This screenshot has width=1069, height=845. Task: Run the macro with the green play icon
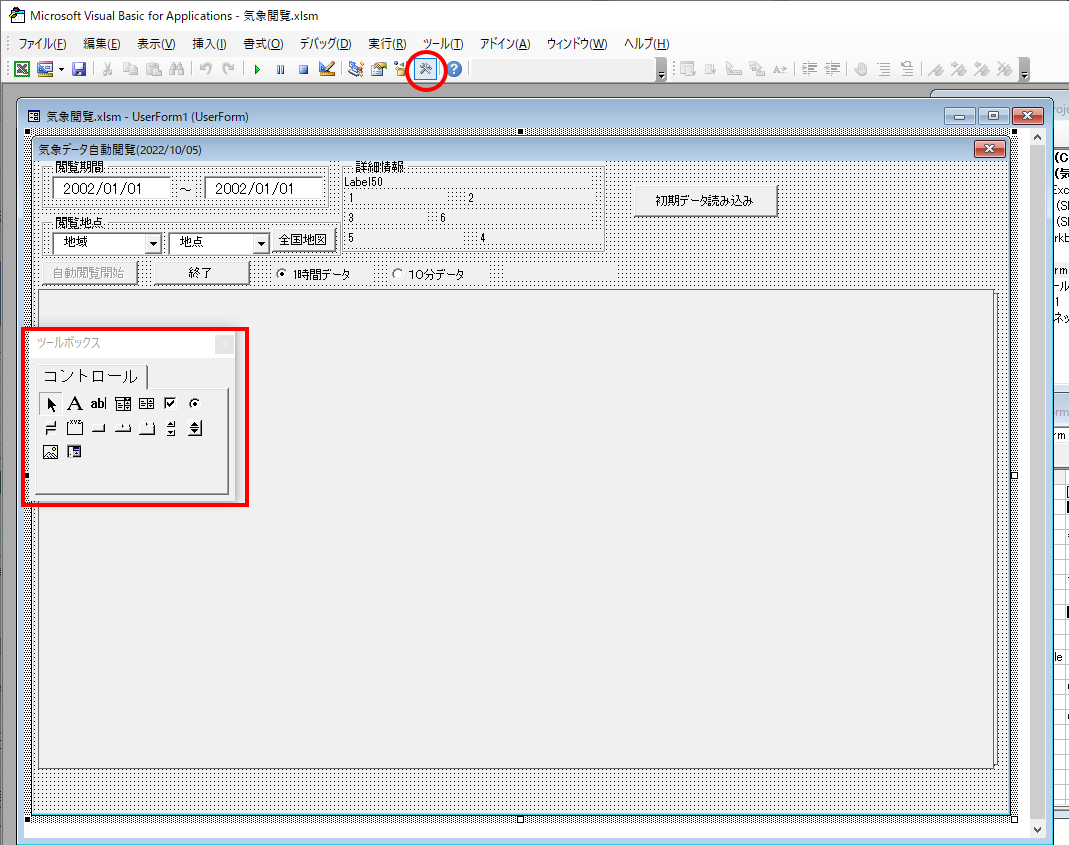(x=257, y=69)
